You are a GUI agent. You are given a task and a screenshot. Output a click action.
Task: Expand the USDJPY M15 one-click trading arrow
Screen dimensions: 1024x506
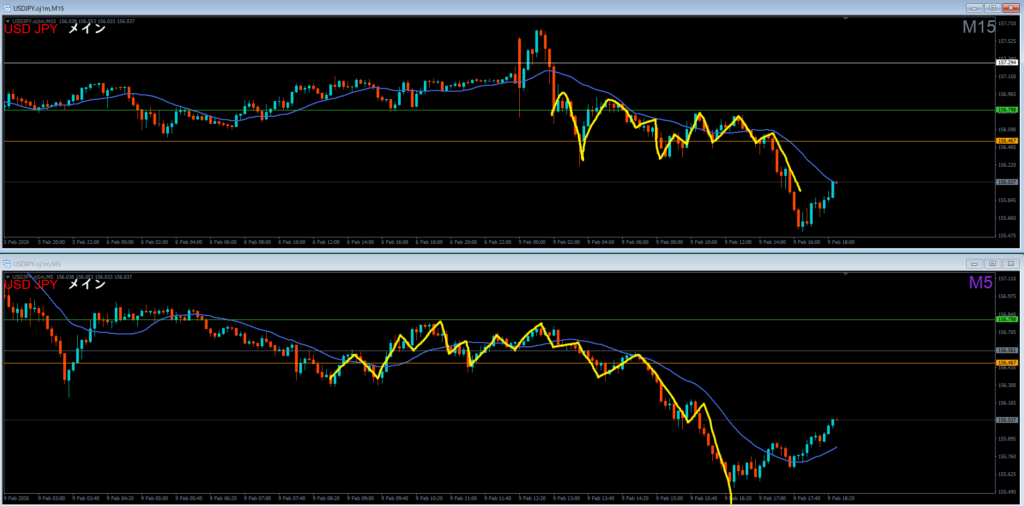pos(6,20)
